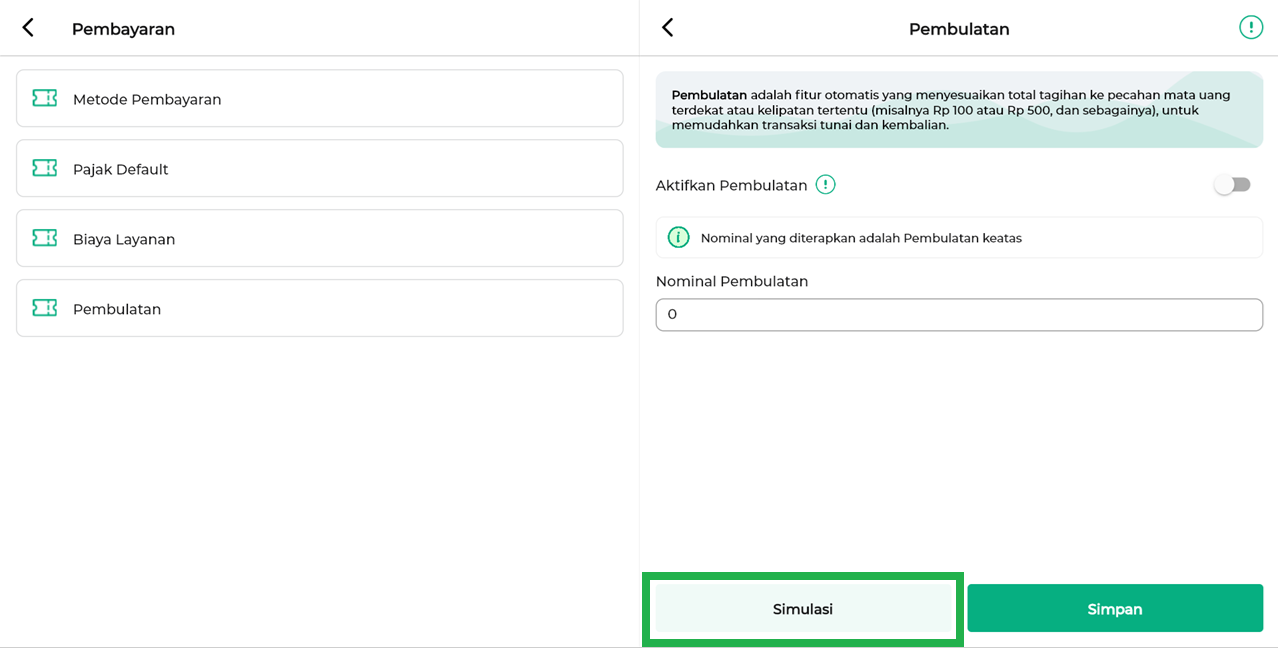Click the Pembulatan description banner
The image size is (1278, 648).
point(958,110)
